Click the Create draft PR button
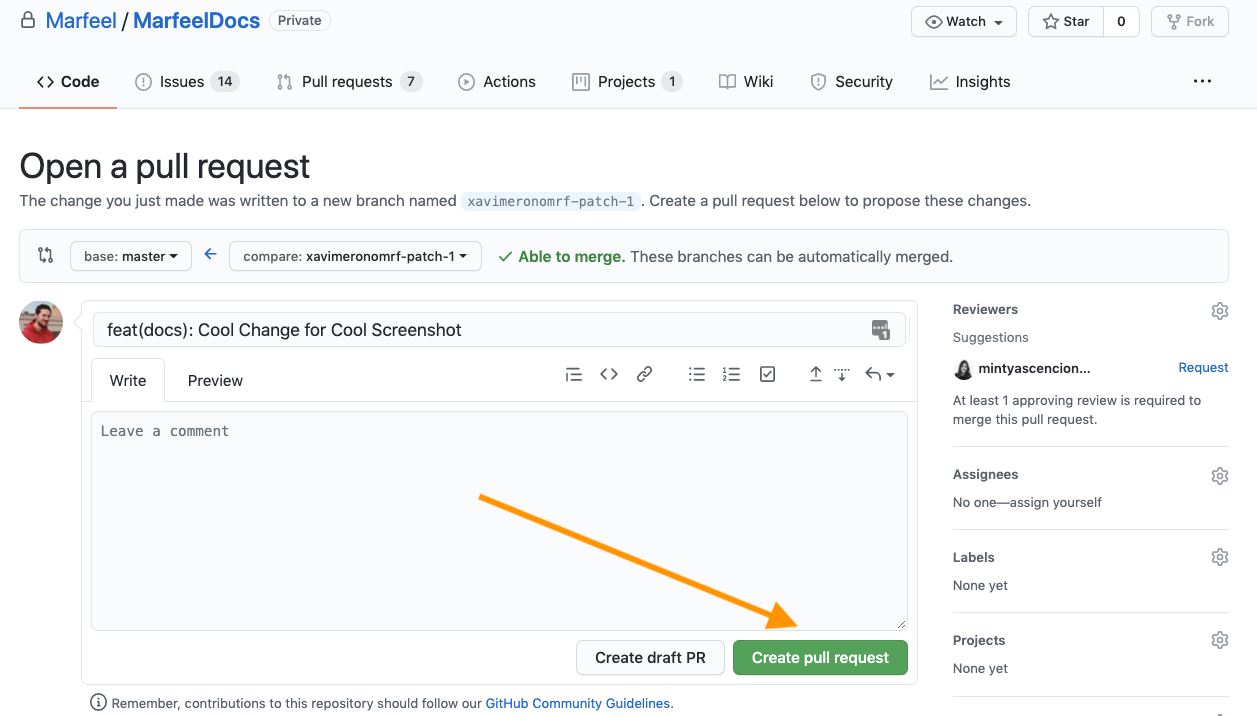 pos(650,657)
